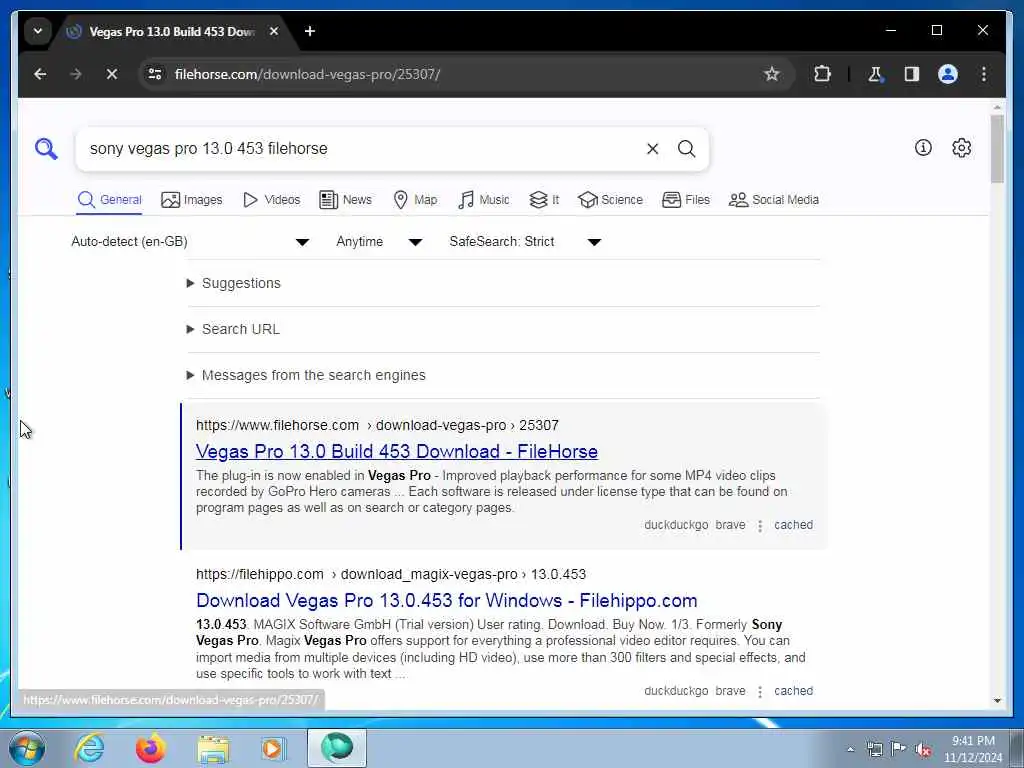Switch to the It search tab
1024x768 pixels.
tap(544, 200)
